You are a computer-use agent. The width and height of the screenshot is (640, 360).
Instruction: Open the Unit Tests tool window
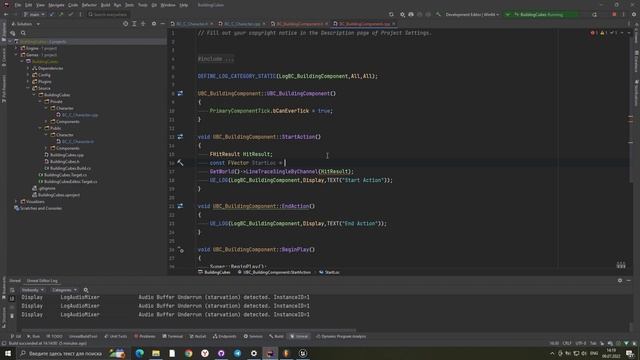pos(116,336)
